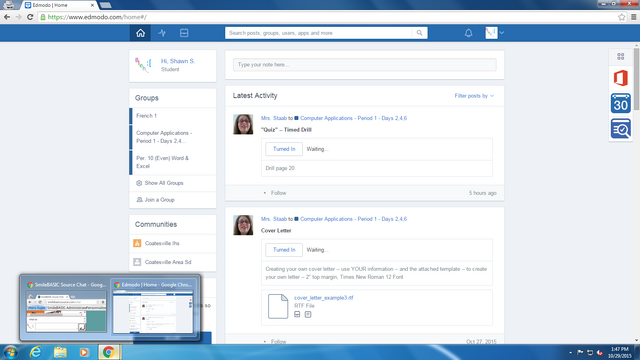Click Mrs. Staab name on Cover Letter post

(273, 219)
